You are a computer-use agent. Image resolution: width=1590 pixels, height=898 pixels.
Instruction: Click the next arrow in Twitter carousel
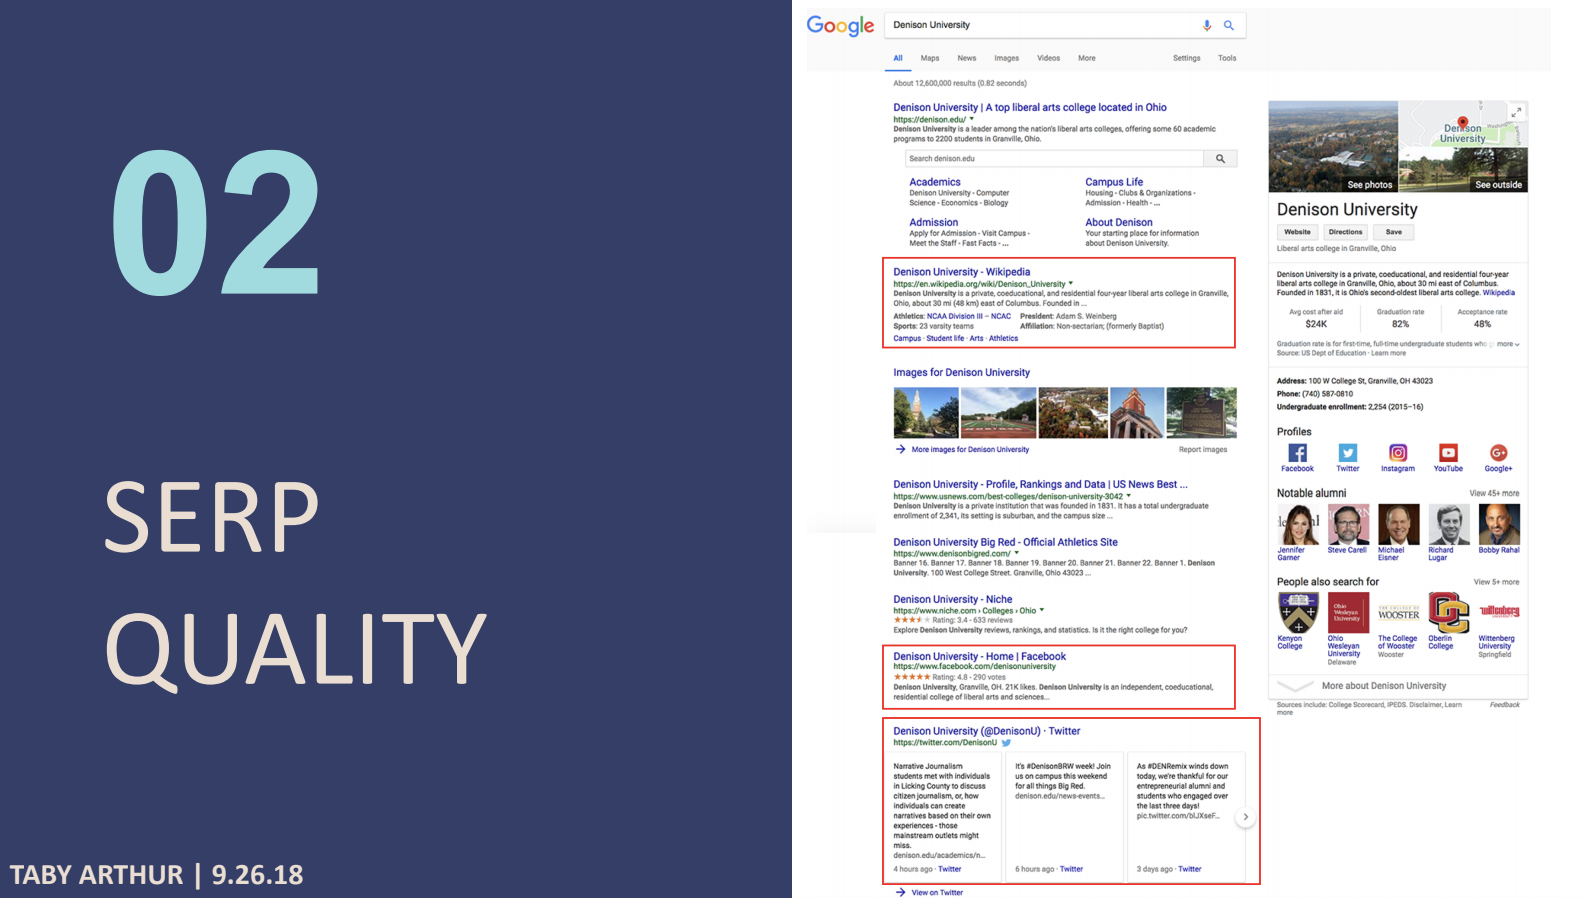coord(1245,817)
